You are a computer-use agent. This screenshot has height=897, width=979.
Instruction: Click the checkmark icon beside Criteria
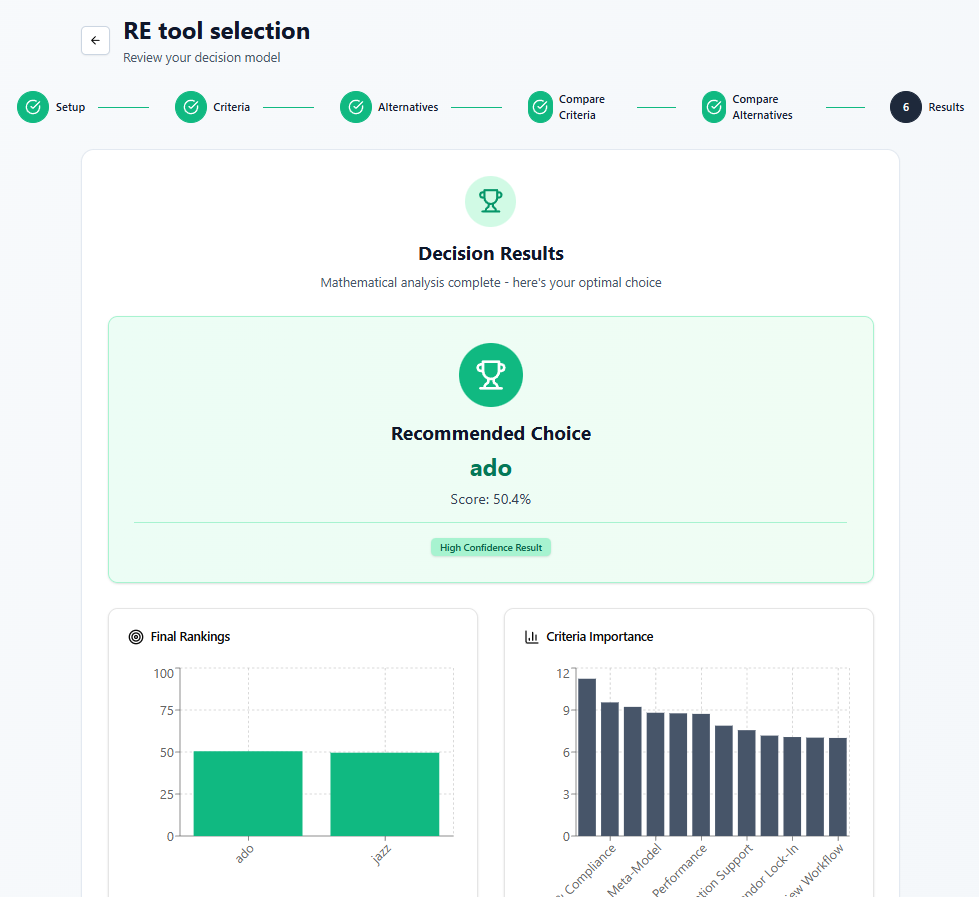[x=191, y=106]
